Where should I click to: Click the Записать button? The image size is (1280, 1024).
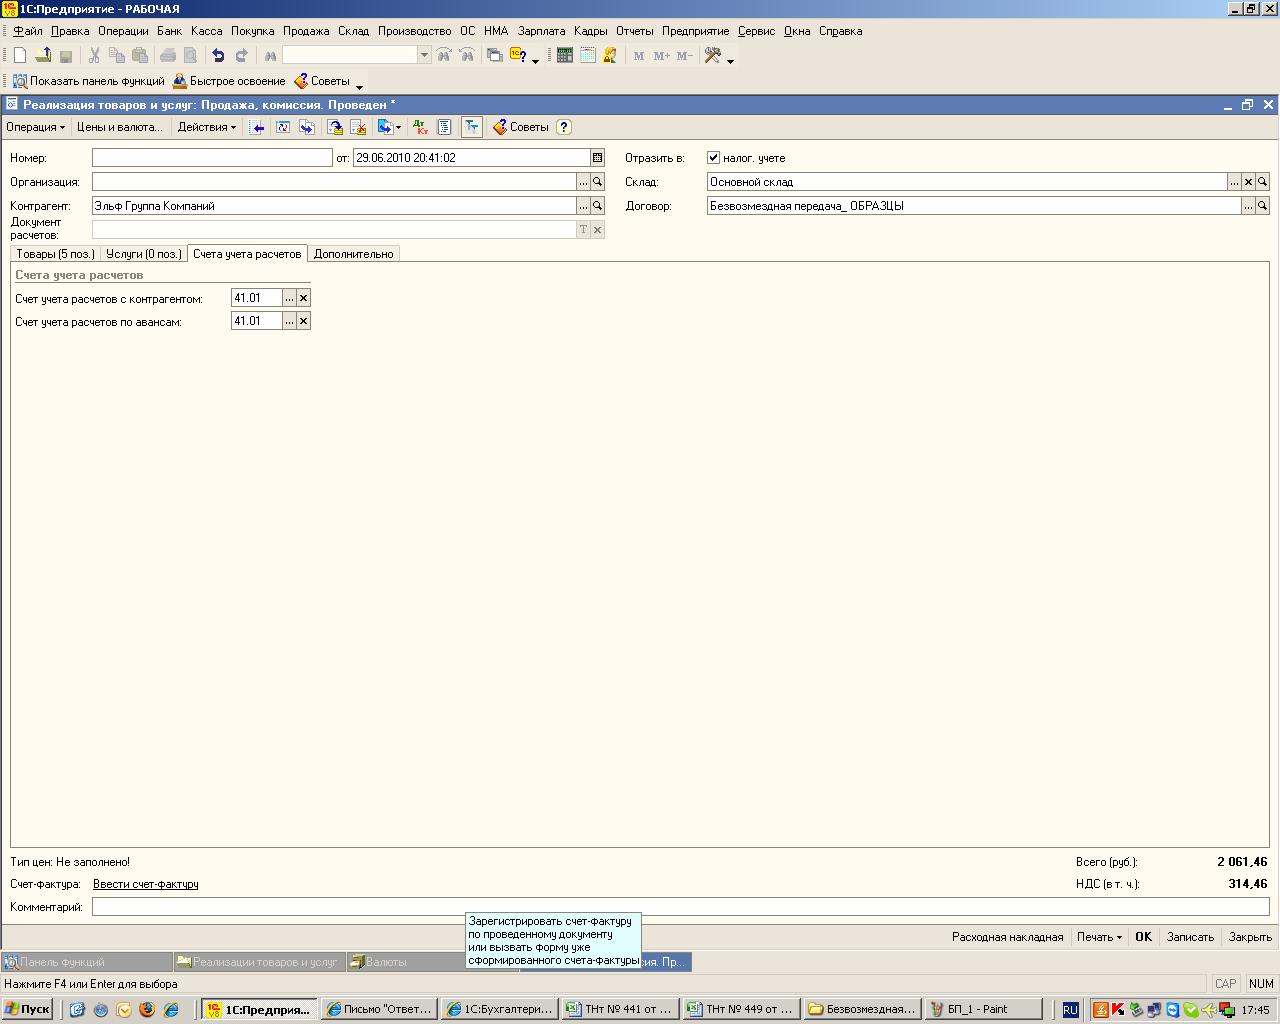click(1190, 937)
